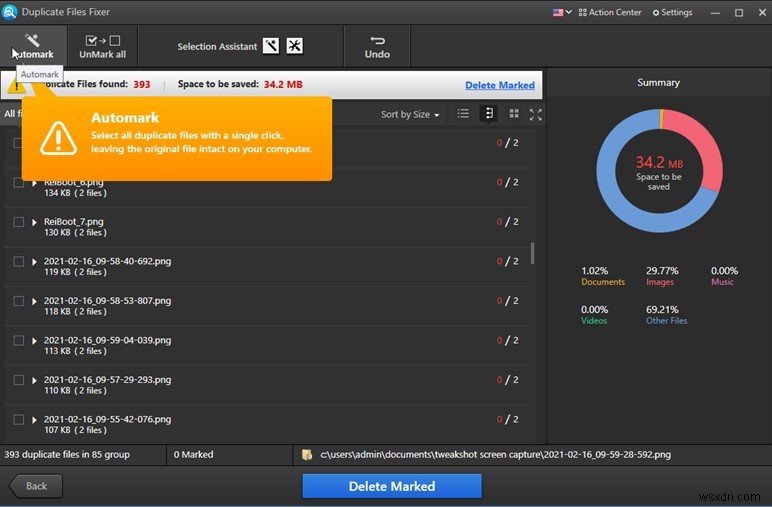
Task: Click the 0 Marked status entry
Action: pos(193,455)
